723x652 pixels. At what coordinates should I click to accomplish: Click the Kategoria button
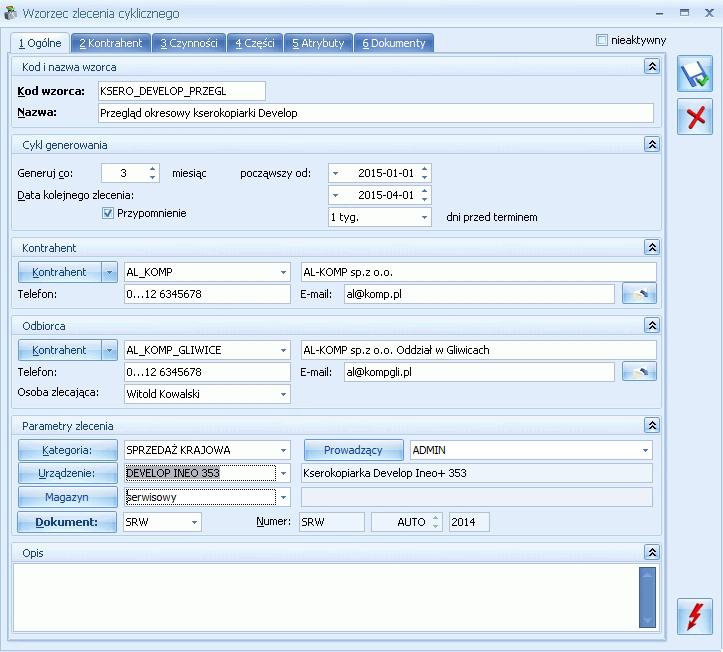click(x=67, y=450)
